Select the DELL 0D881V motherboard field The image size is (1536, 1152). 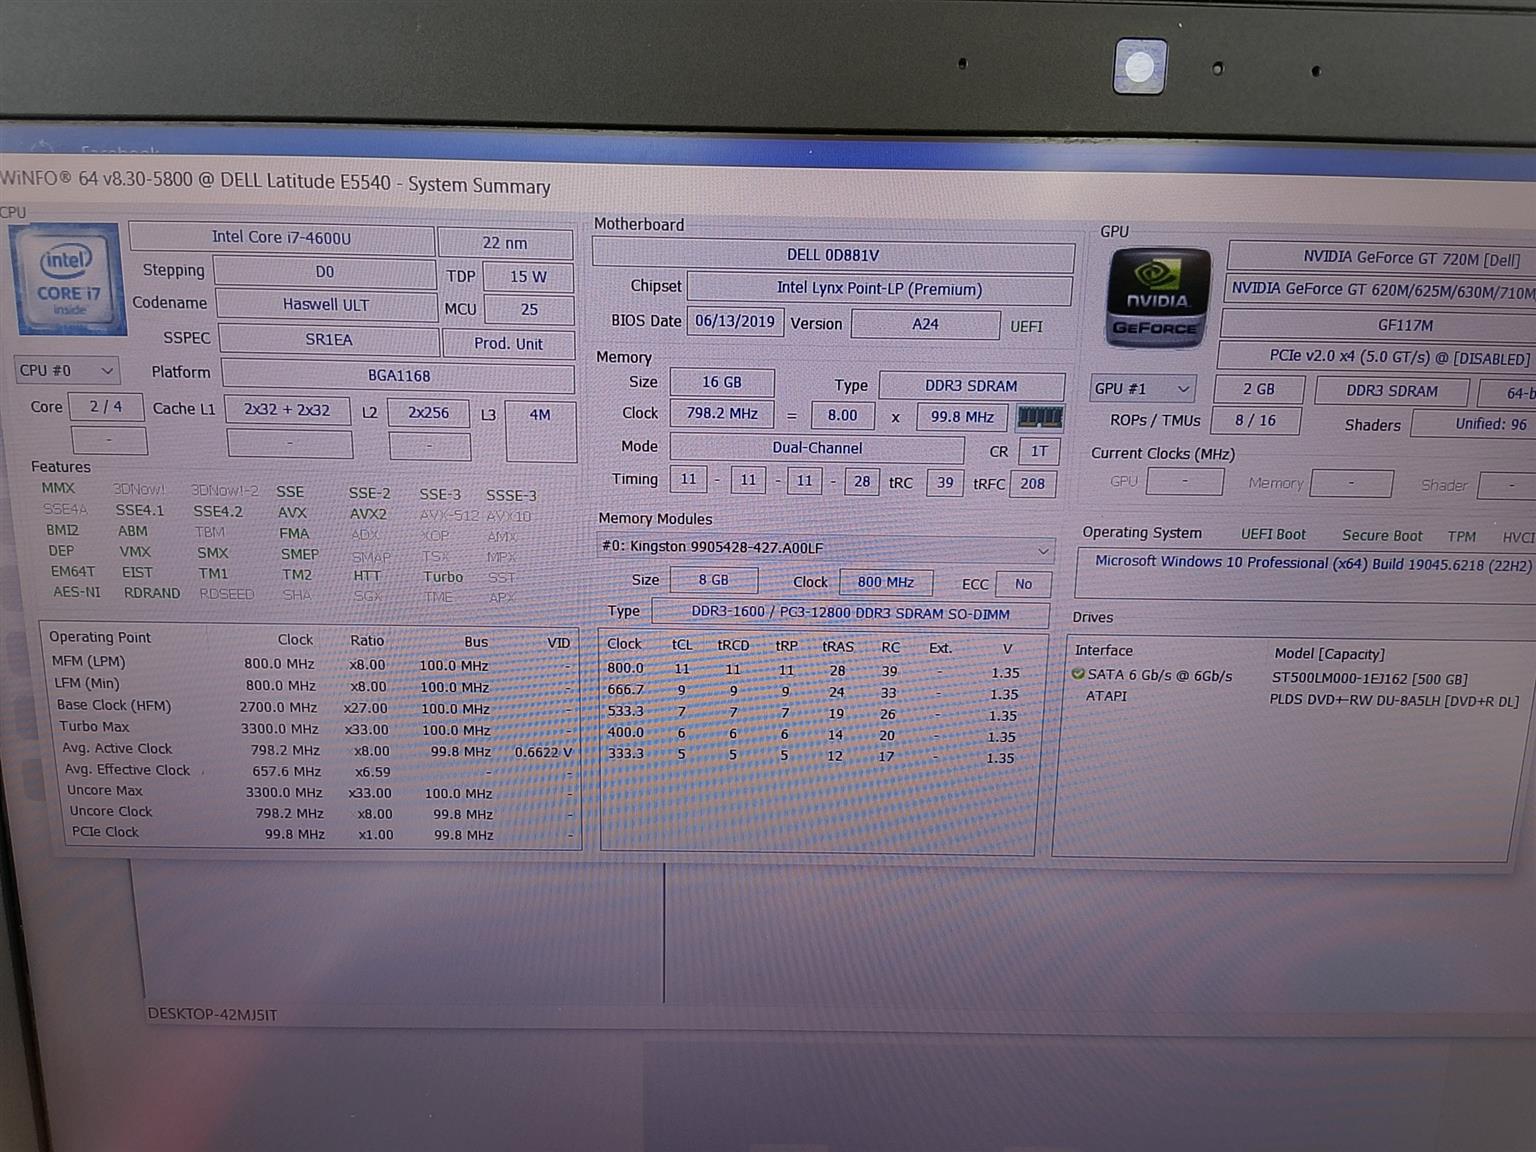pyautogui.click(x=832, y=255)
